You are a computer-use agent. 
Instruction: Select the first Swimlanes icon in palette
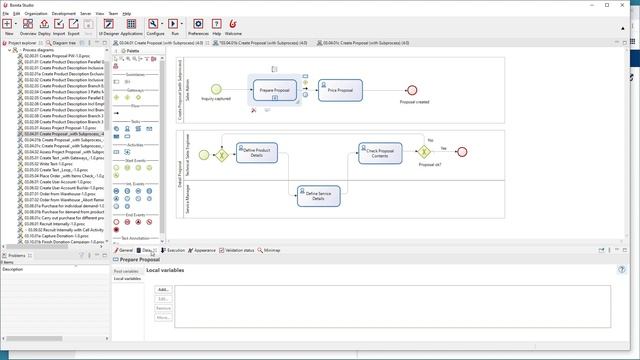click(116, 82)
